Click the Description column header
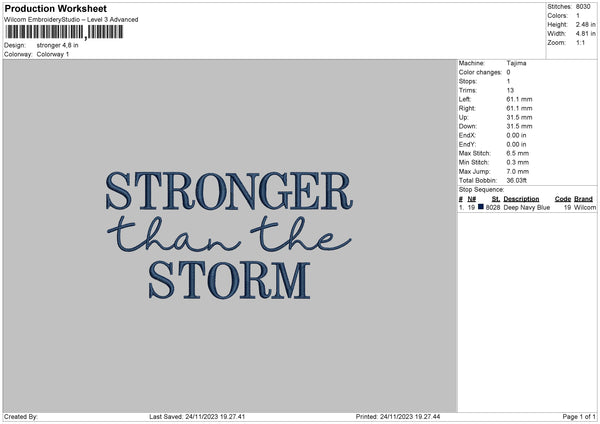Viewport: 600px width, 424px height. [x=521, y=199]
